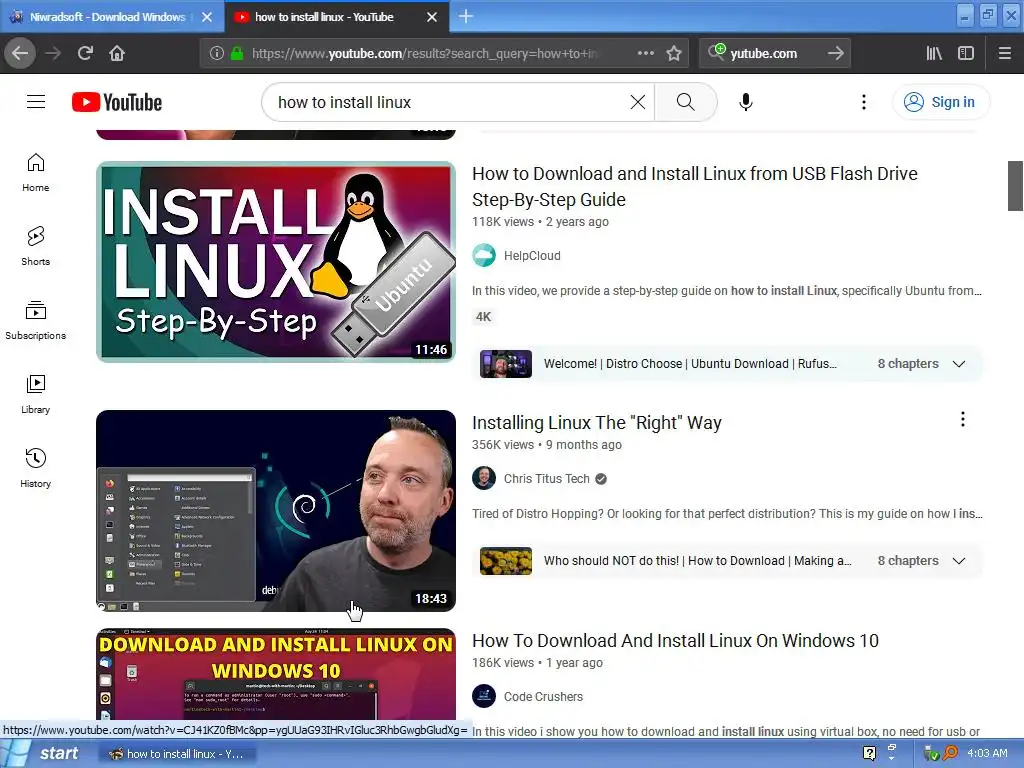Image resolution: width=1024 pixels, height=768 pixels.
Task: Open Welcome chapter preview thumbnail
Action: [x=505, y=364]
